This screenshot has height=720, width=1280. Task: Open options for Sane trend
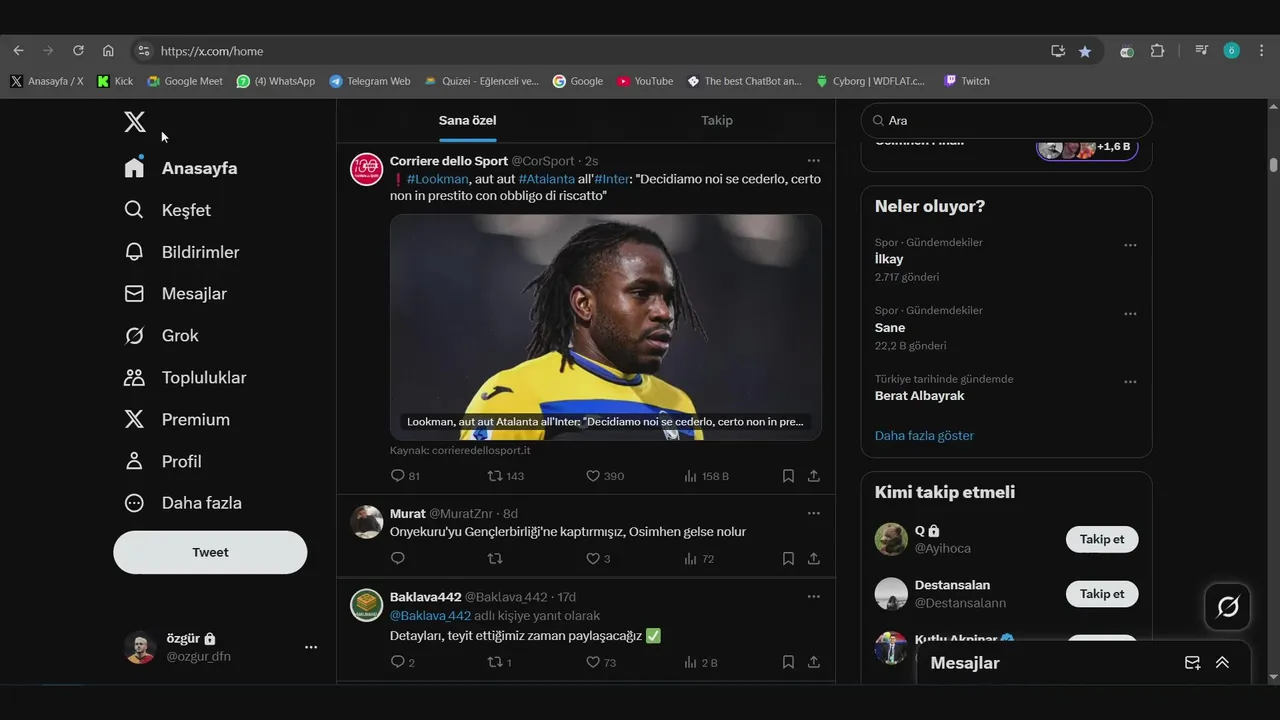[1130, 314]
